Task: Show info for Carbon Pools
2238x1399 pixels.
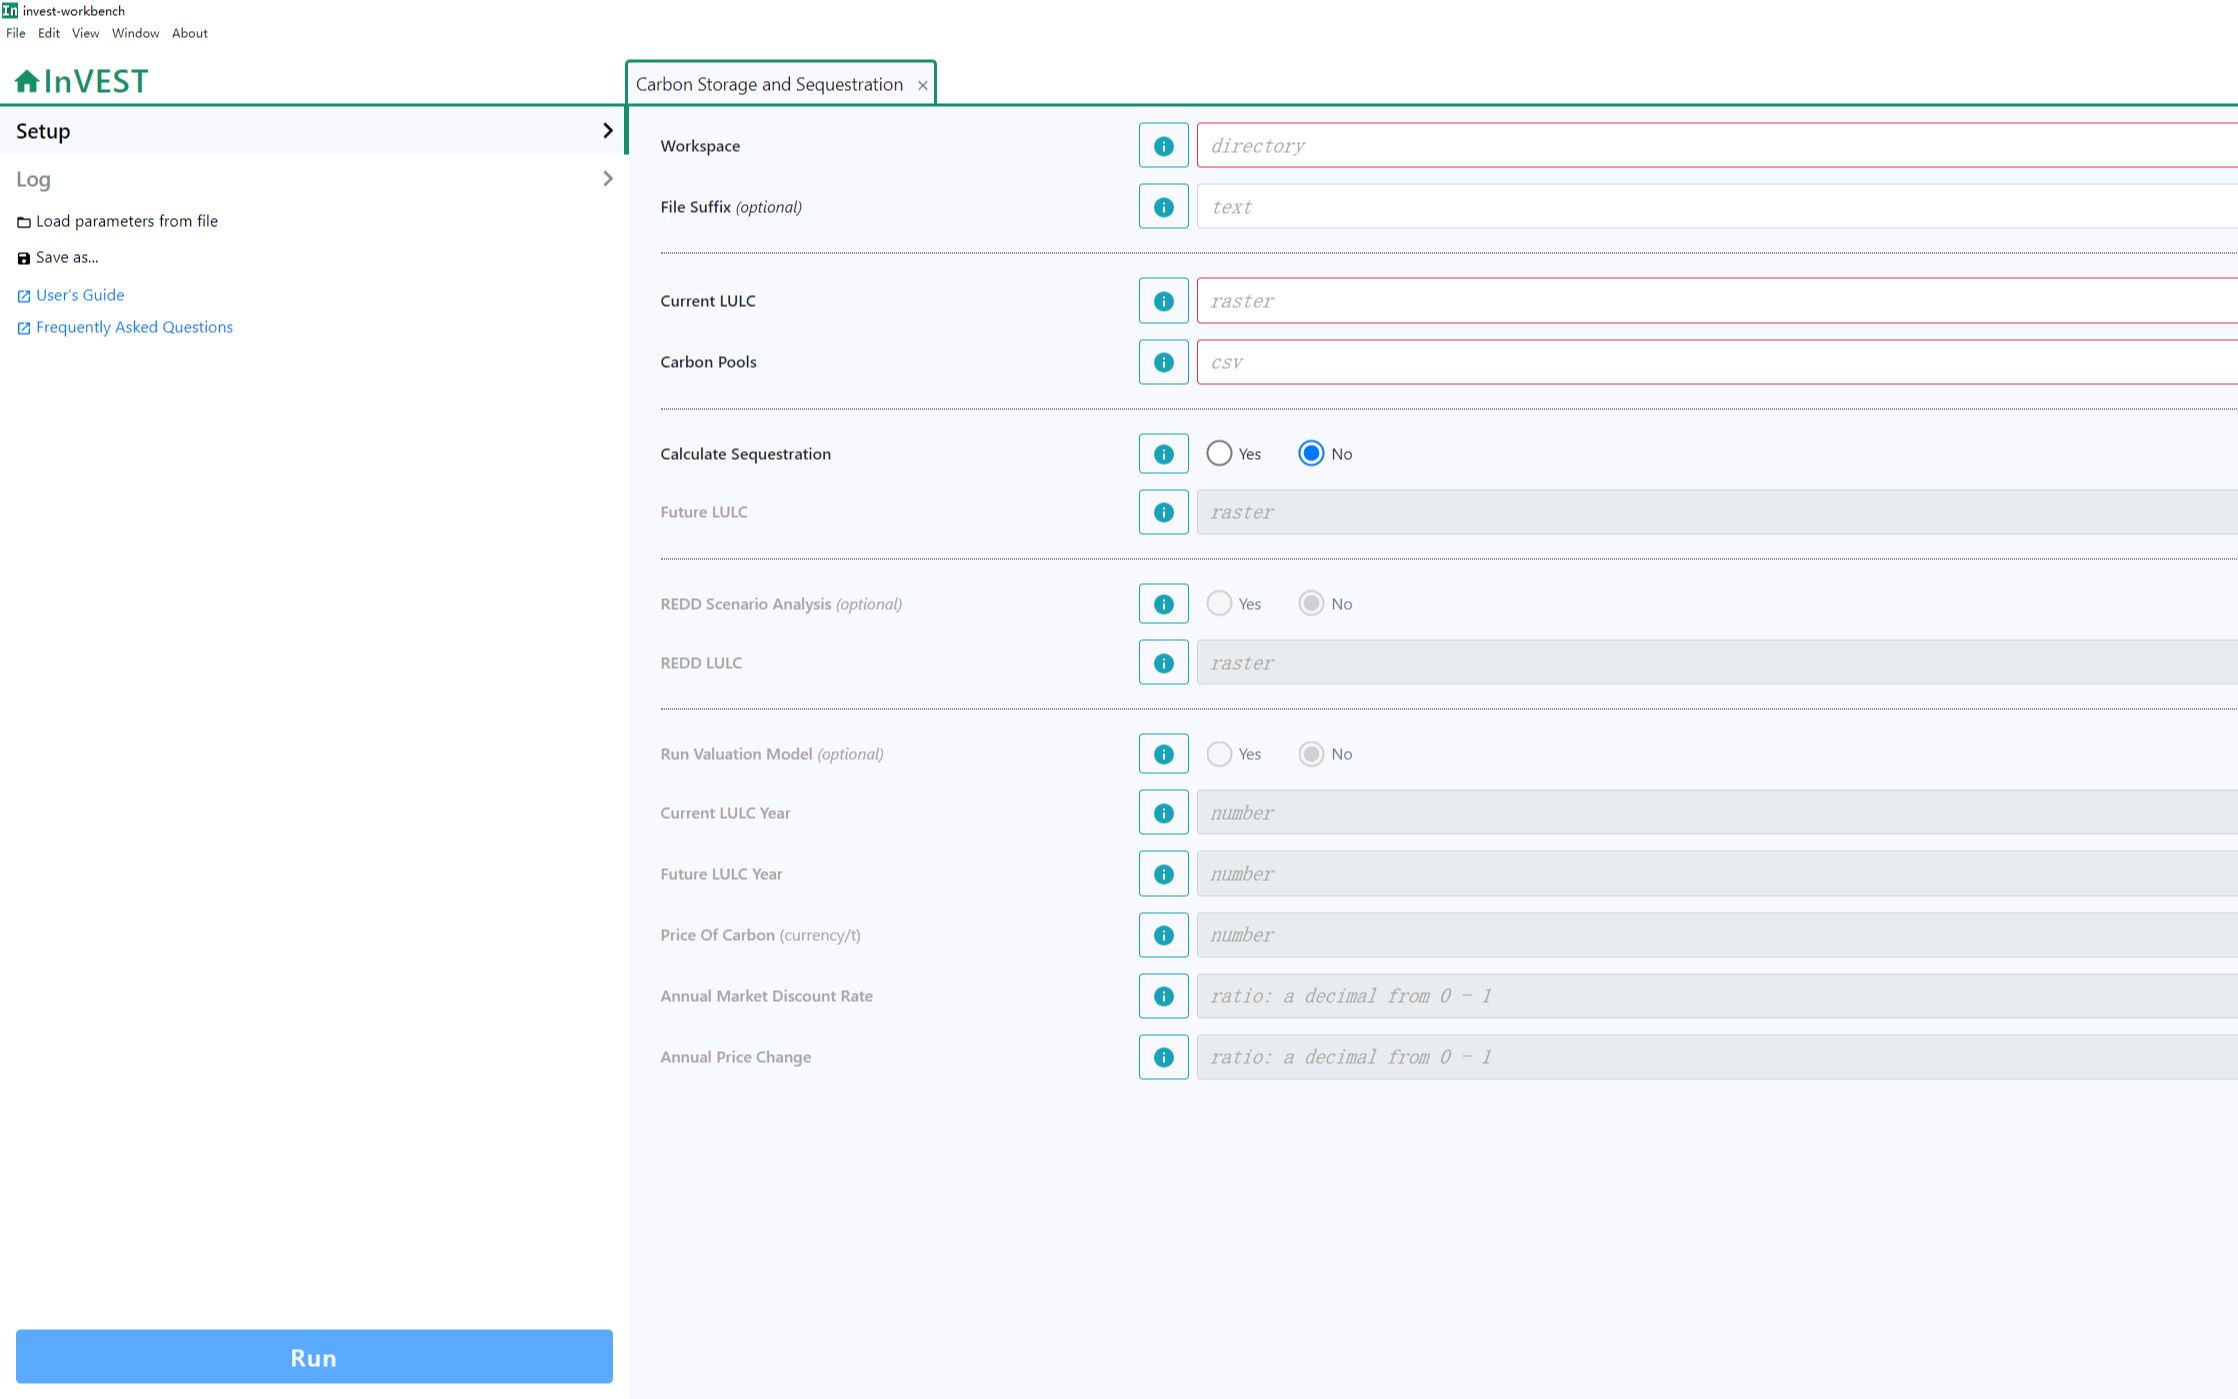Action: tap(1163, 362)
